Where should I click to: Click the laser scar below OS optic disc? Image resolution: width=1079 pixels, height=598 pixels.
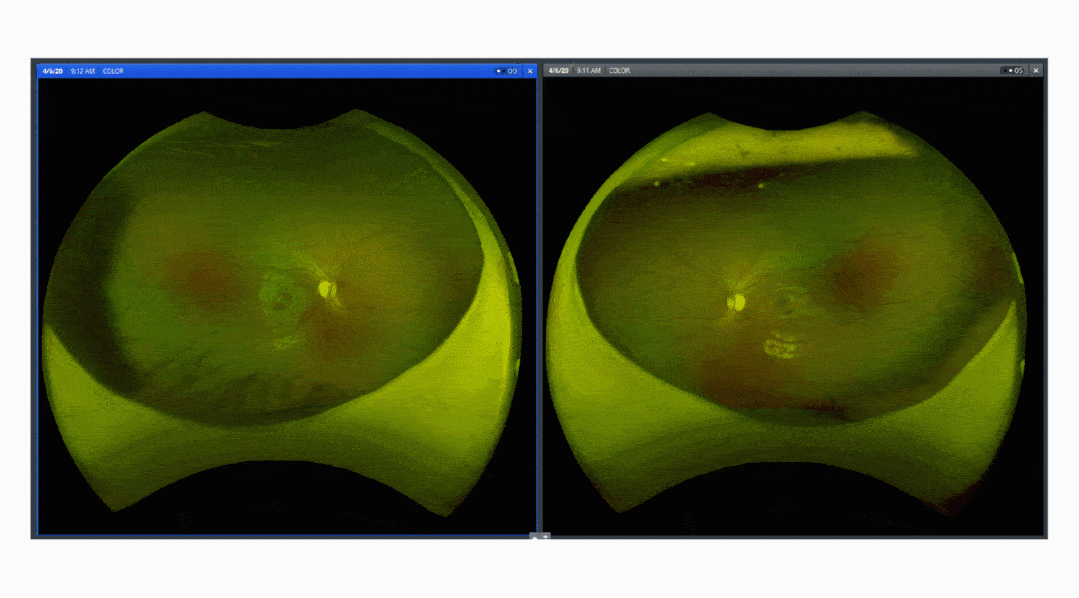(x=781, y=346)
